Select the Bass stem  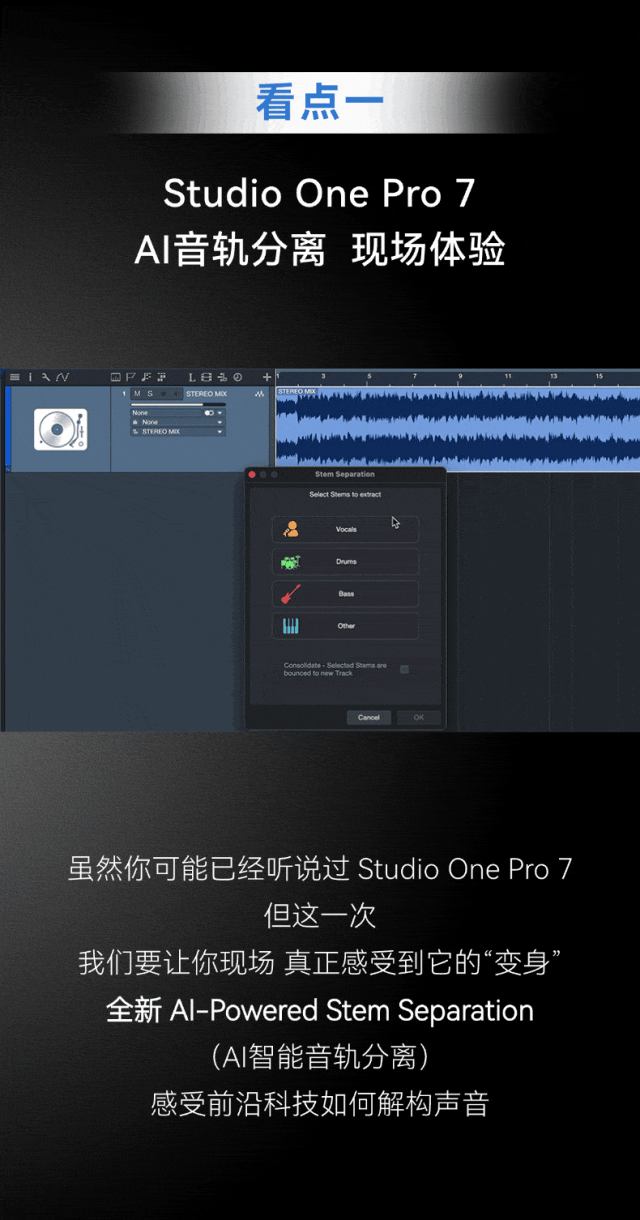click(346, 594)
